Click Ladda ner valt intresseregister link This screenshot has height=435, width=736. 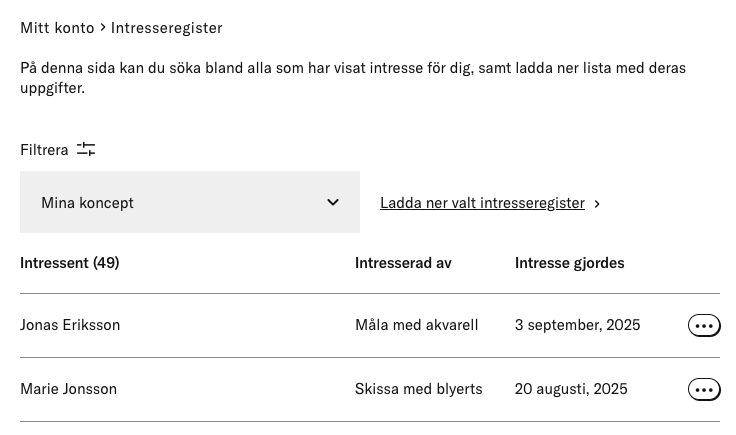pyautogui.click(x=482, y=203)
